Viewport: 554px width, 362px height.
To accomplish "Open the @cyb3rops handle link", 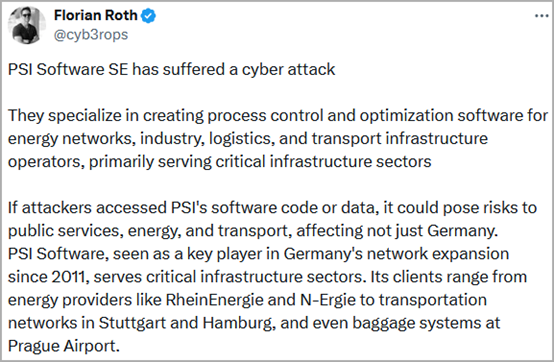I will (x=91, y=35).
